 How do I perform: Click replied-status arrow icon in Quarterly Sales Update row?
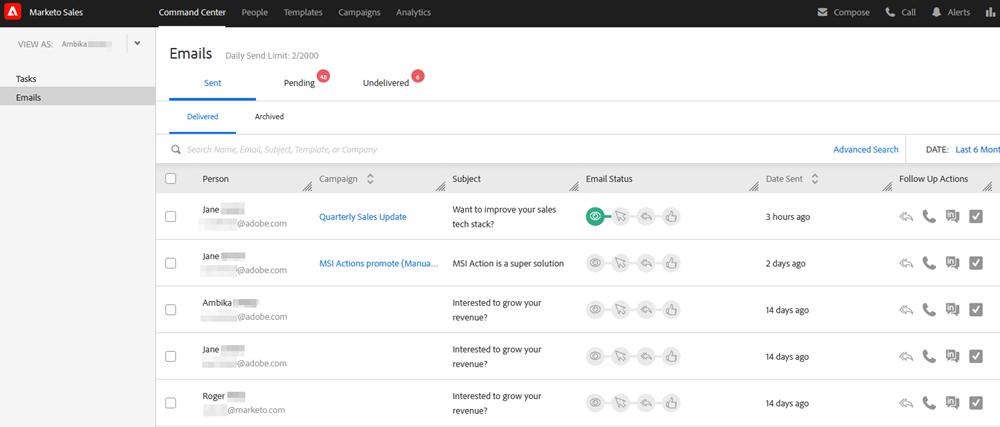click(x=645, y=217)
